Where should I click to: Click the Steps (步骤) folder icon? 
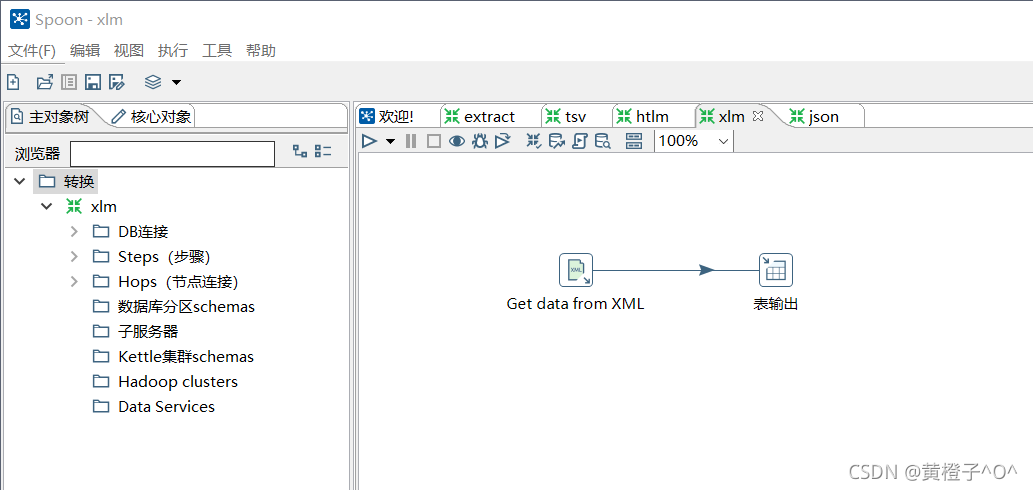101,256
